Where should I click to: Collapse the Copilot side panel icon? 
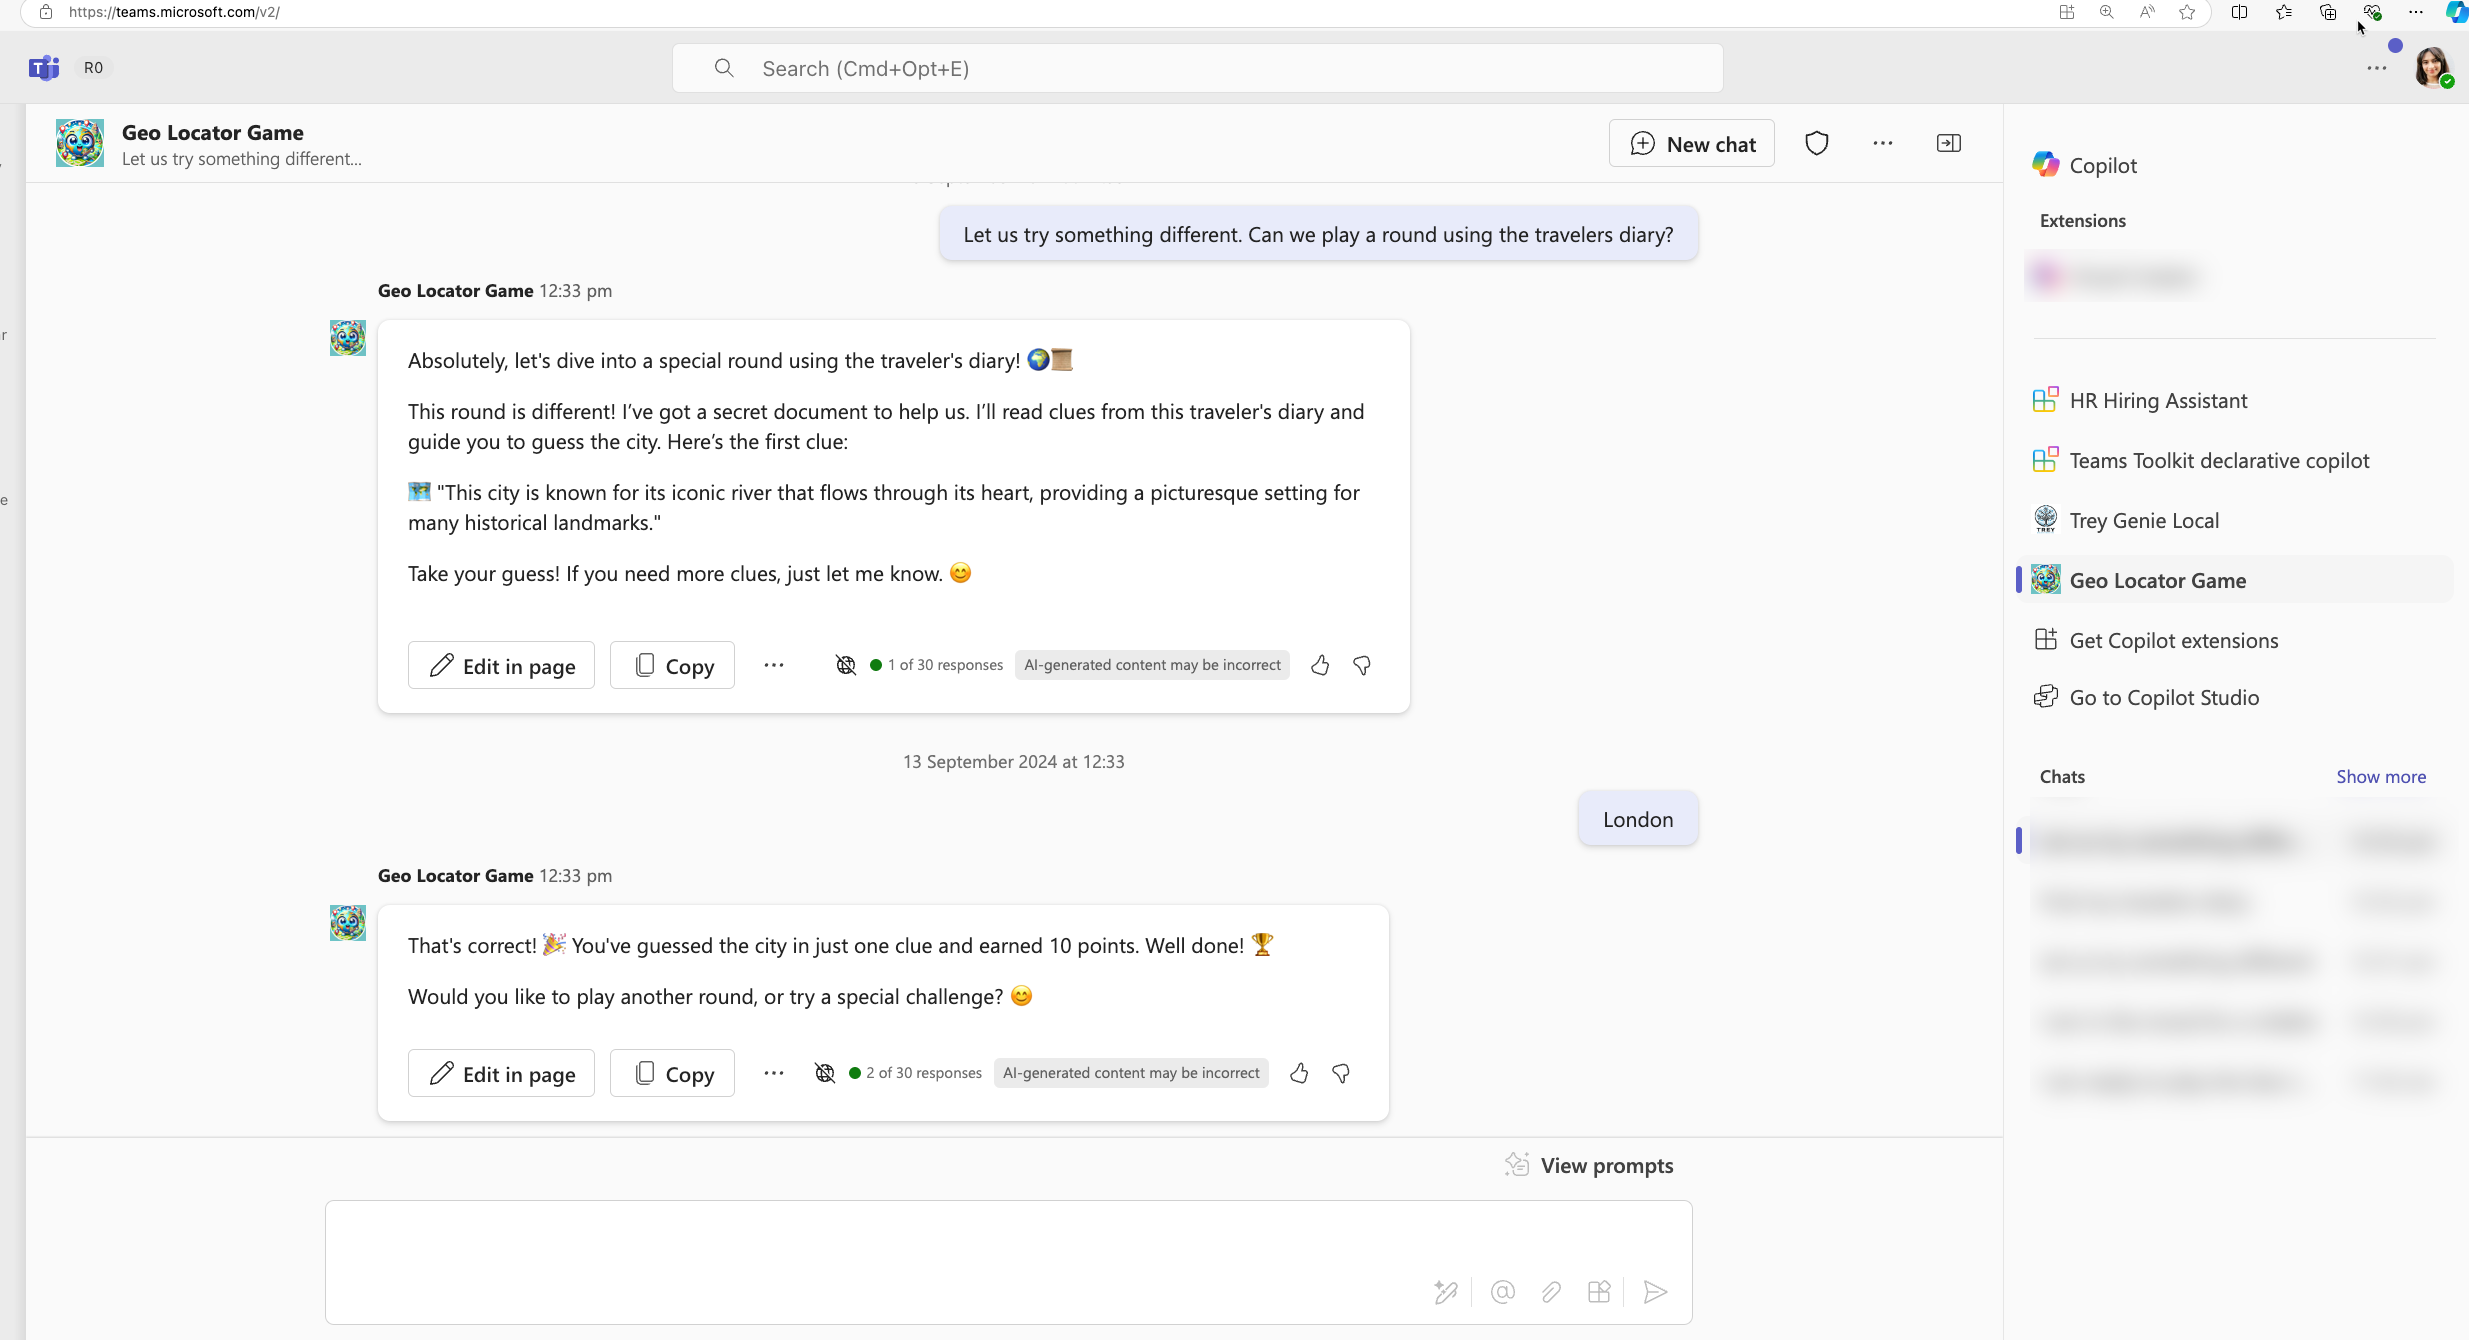[1949, 143]
